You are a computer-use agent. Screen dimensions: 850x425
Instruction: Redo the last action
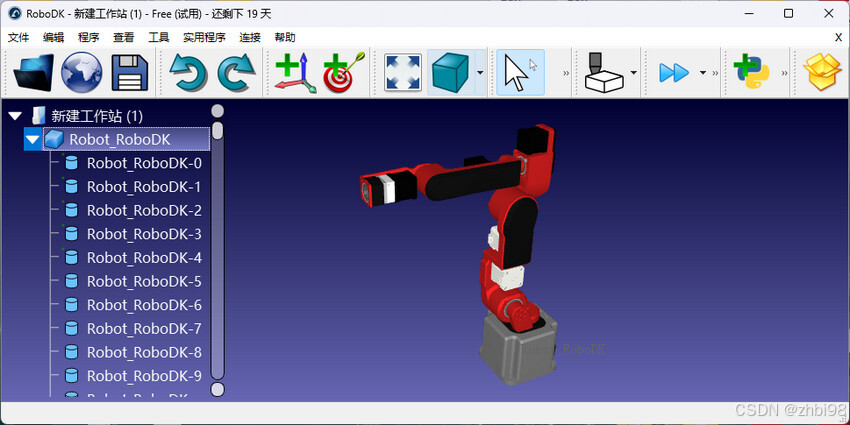pyautogui.click(x=236, y=72)
